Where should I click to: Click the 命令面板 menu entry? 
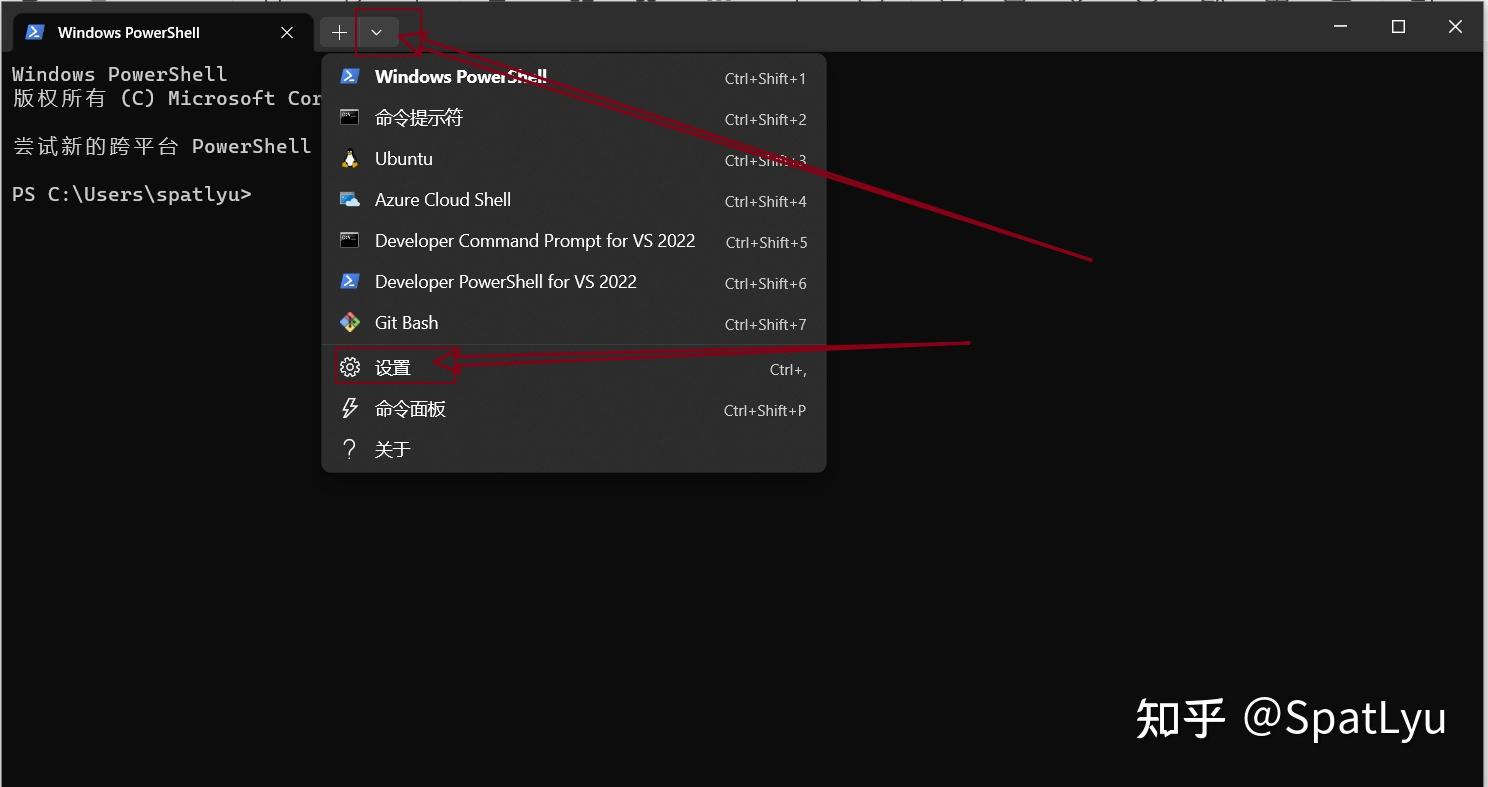410,408
